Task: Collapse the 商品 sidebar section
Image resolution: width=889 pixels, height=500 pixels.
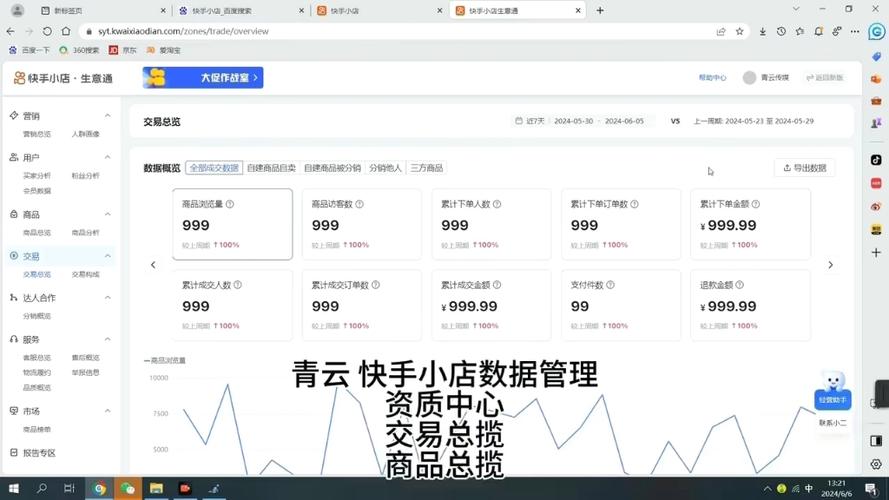Action: click(108, 214)
